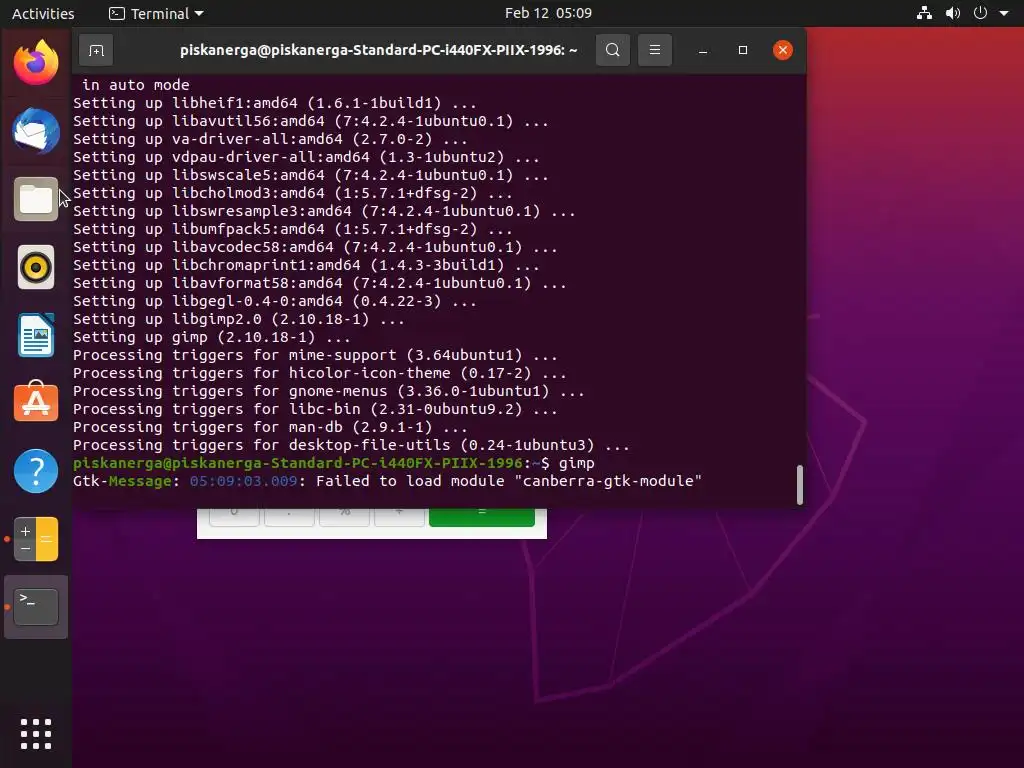The image size is (1024, 768).
Task: Open the Terminal app menu dropdown
Action: coord(156,13)
